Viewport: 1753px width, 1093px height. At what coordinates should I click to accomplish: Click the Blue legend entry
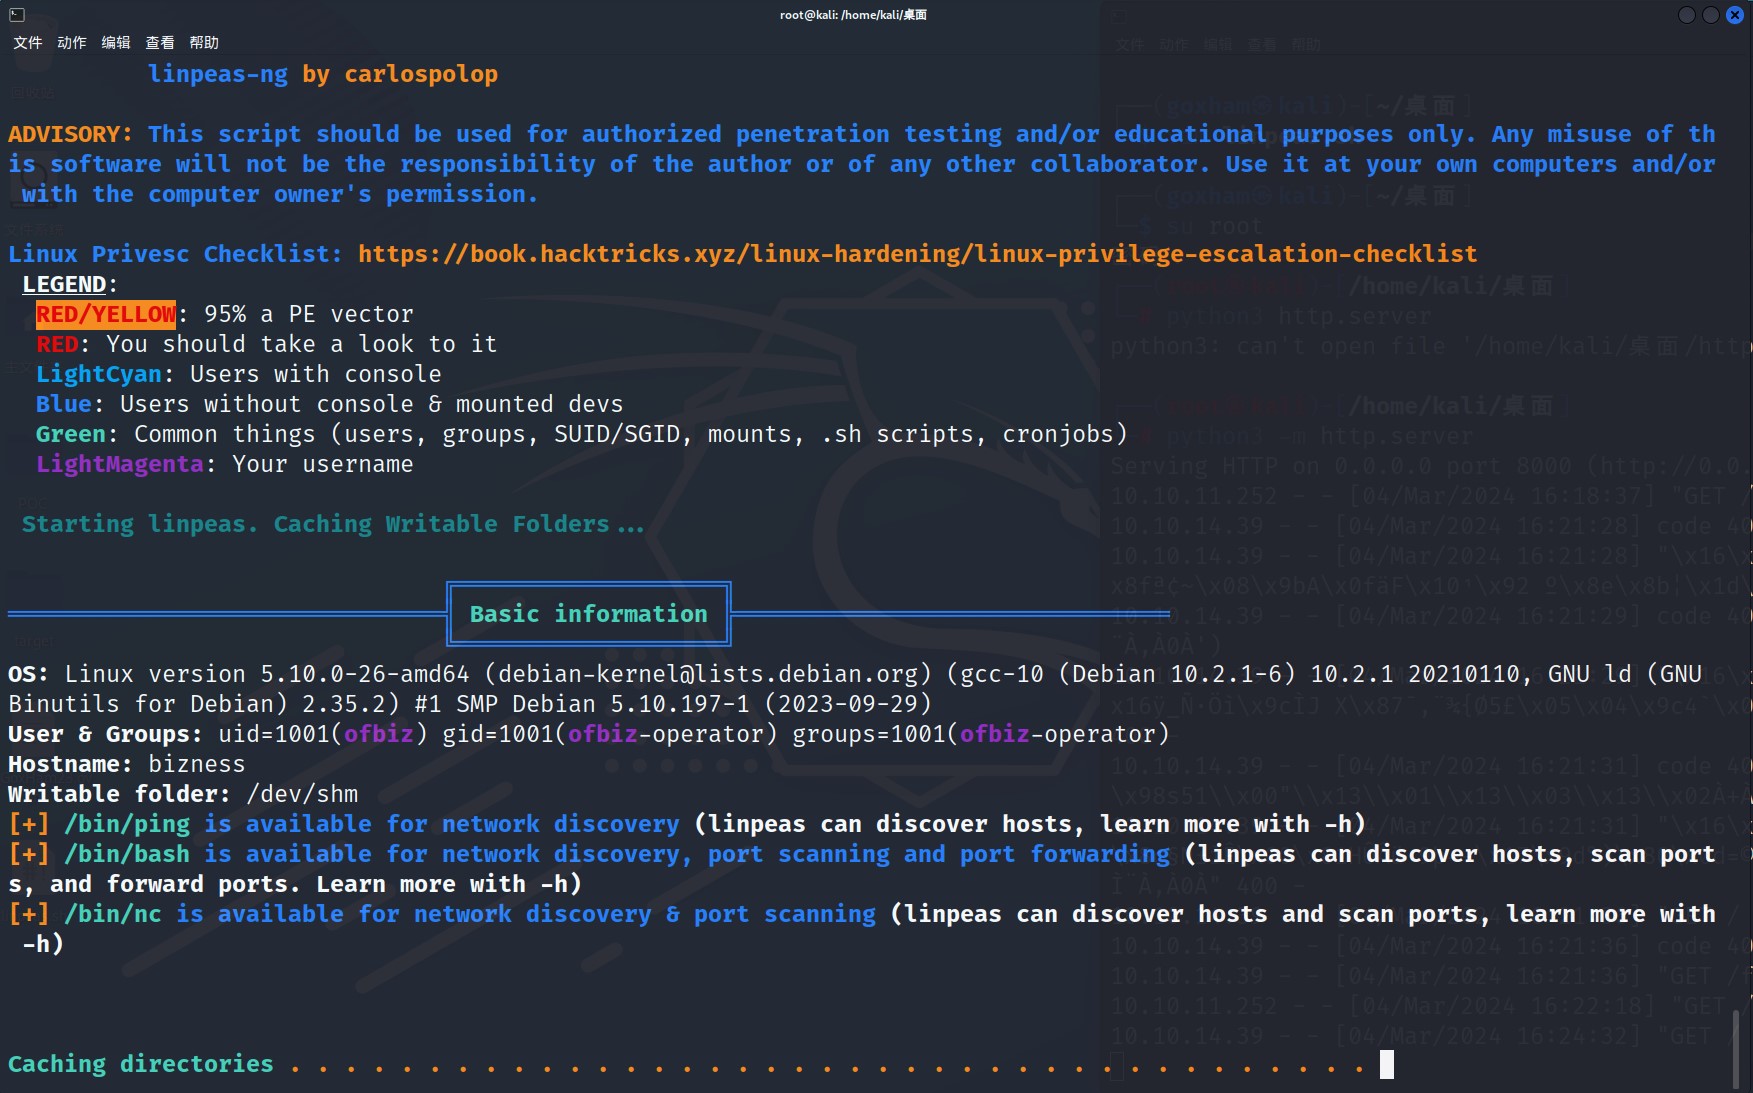coord(64,404)
